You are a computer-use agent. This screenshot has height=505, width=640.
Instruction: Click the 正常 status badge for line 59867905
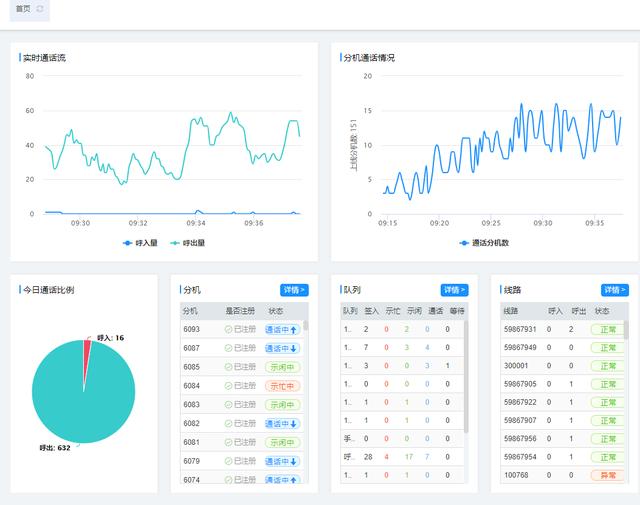pyautogui.click(x=607, y=384)
